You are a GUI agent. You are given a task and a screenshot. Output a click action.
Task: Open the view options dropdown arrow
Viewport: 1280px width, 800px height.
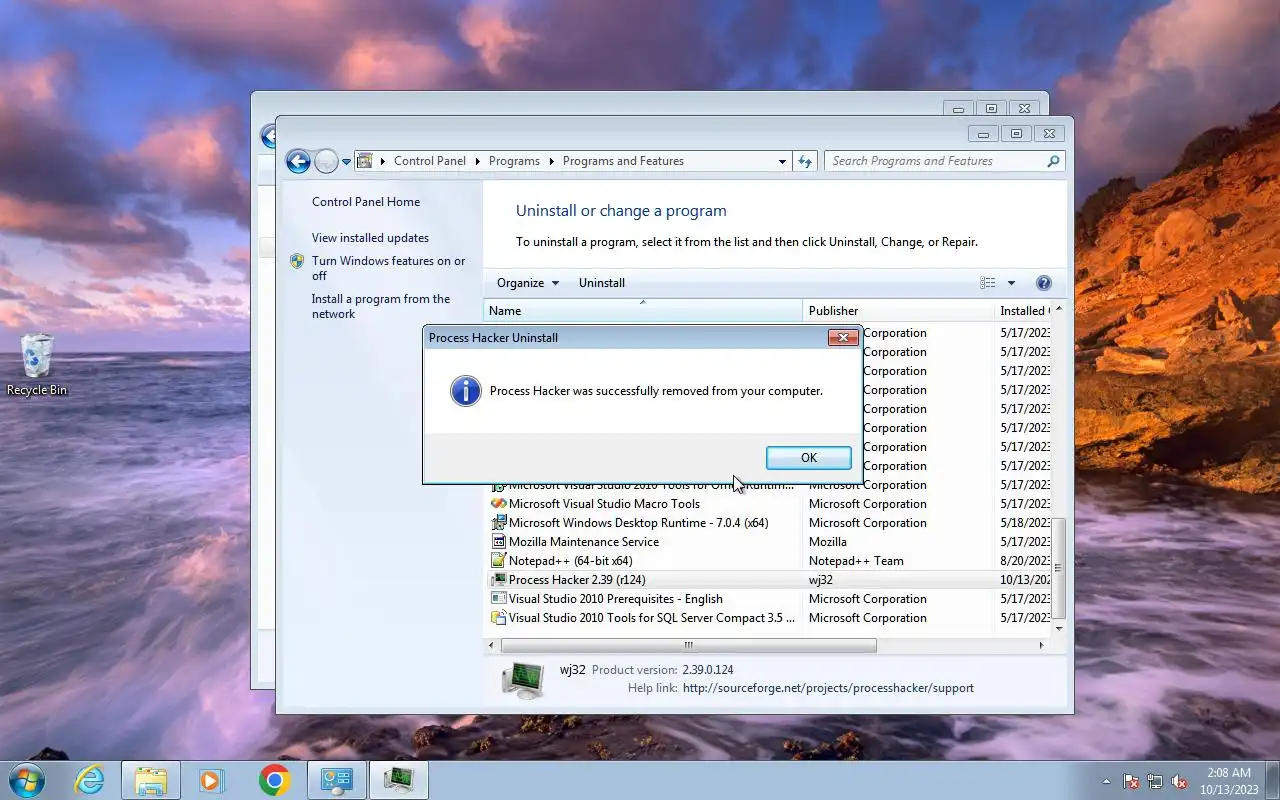click(x=1011, y=283)
